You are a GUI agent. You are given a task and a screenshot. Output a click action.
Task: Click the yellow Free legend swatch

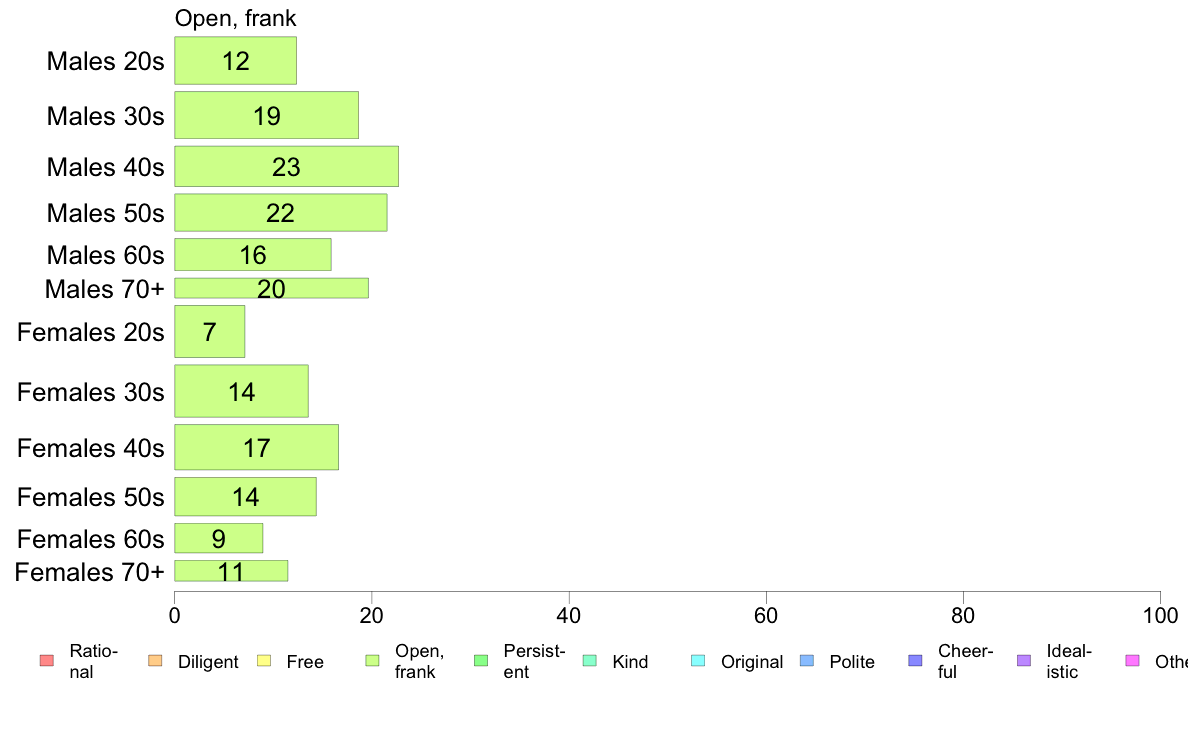coord(264,661)
